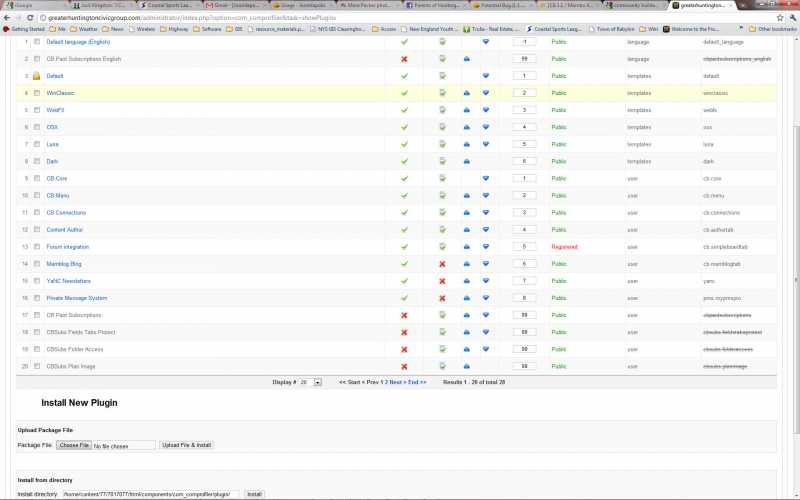Check the CB Core row checkbox
The image size is (800, 500).
(x=37, y=179)
